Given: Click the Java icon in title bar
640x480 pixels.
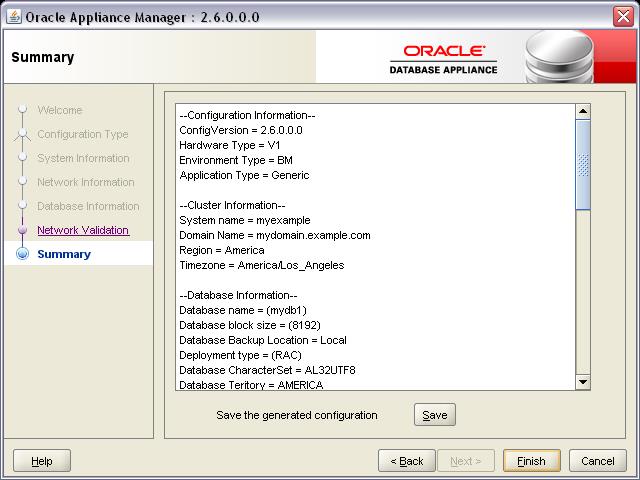Looking at the screenshot, I should (14, 17).
